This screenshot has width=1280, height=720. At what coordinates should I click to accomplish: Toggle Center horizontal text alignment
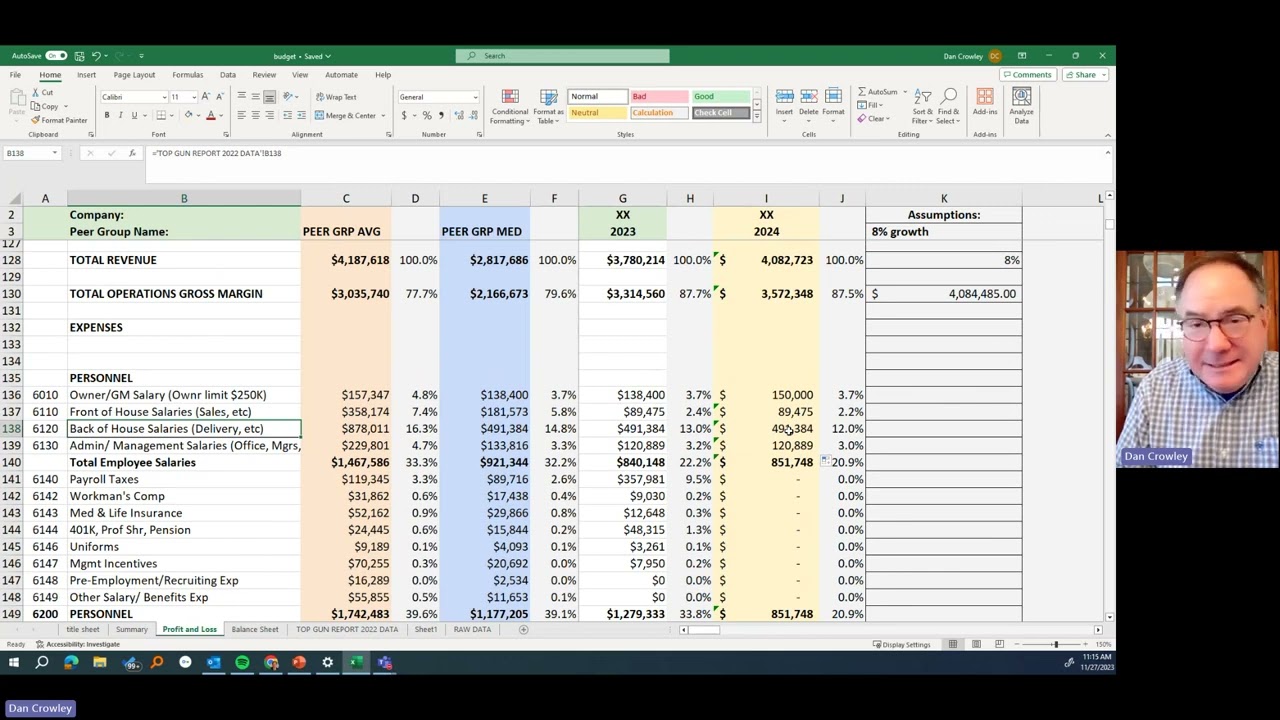coord(255,116)
